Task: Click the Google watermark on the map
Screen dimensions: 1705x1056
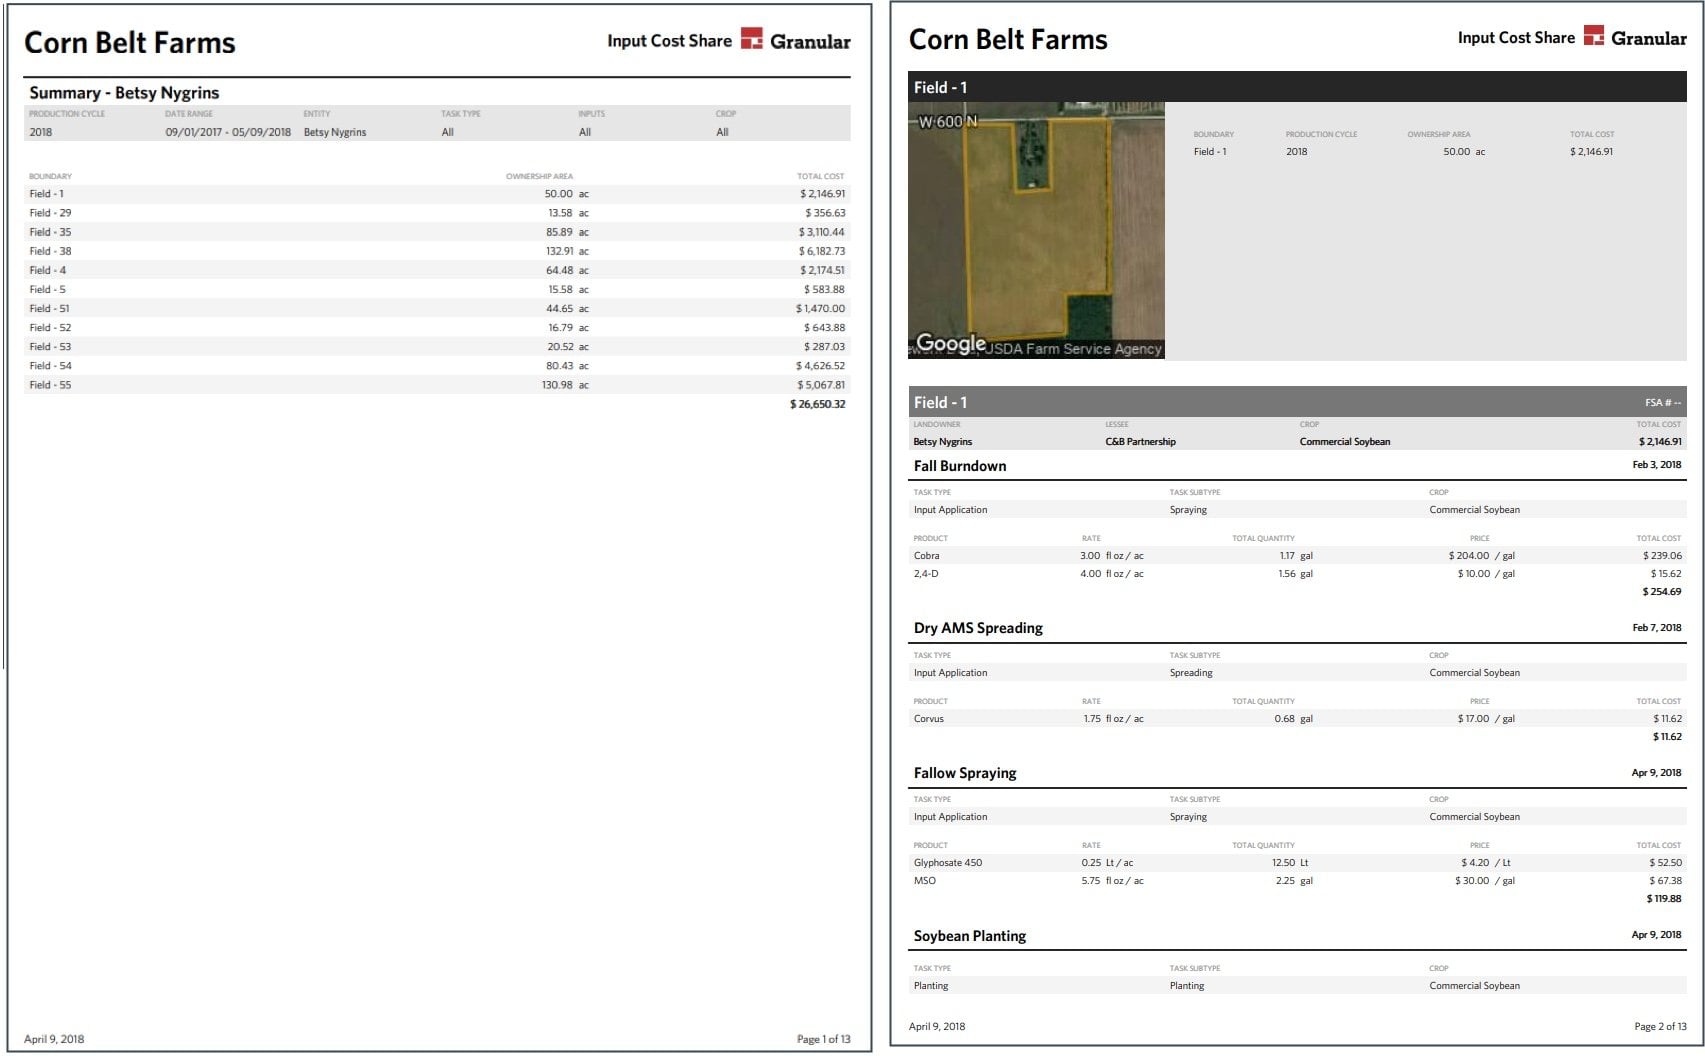Action: point(951,343)
